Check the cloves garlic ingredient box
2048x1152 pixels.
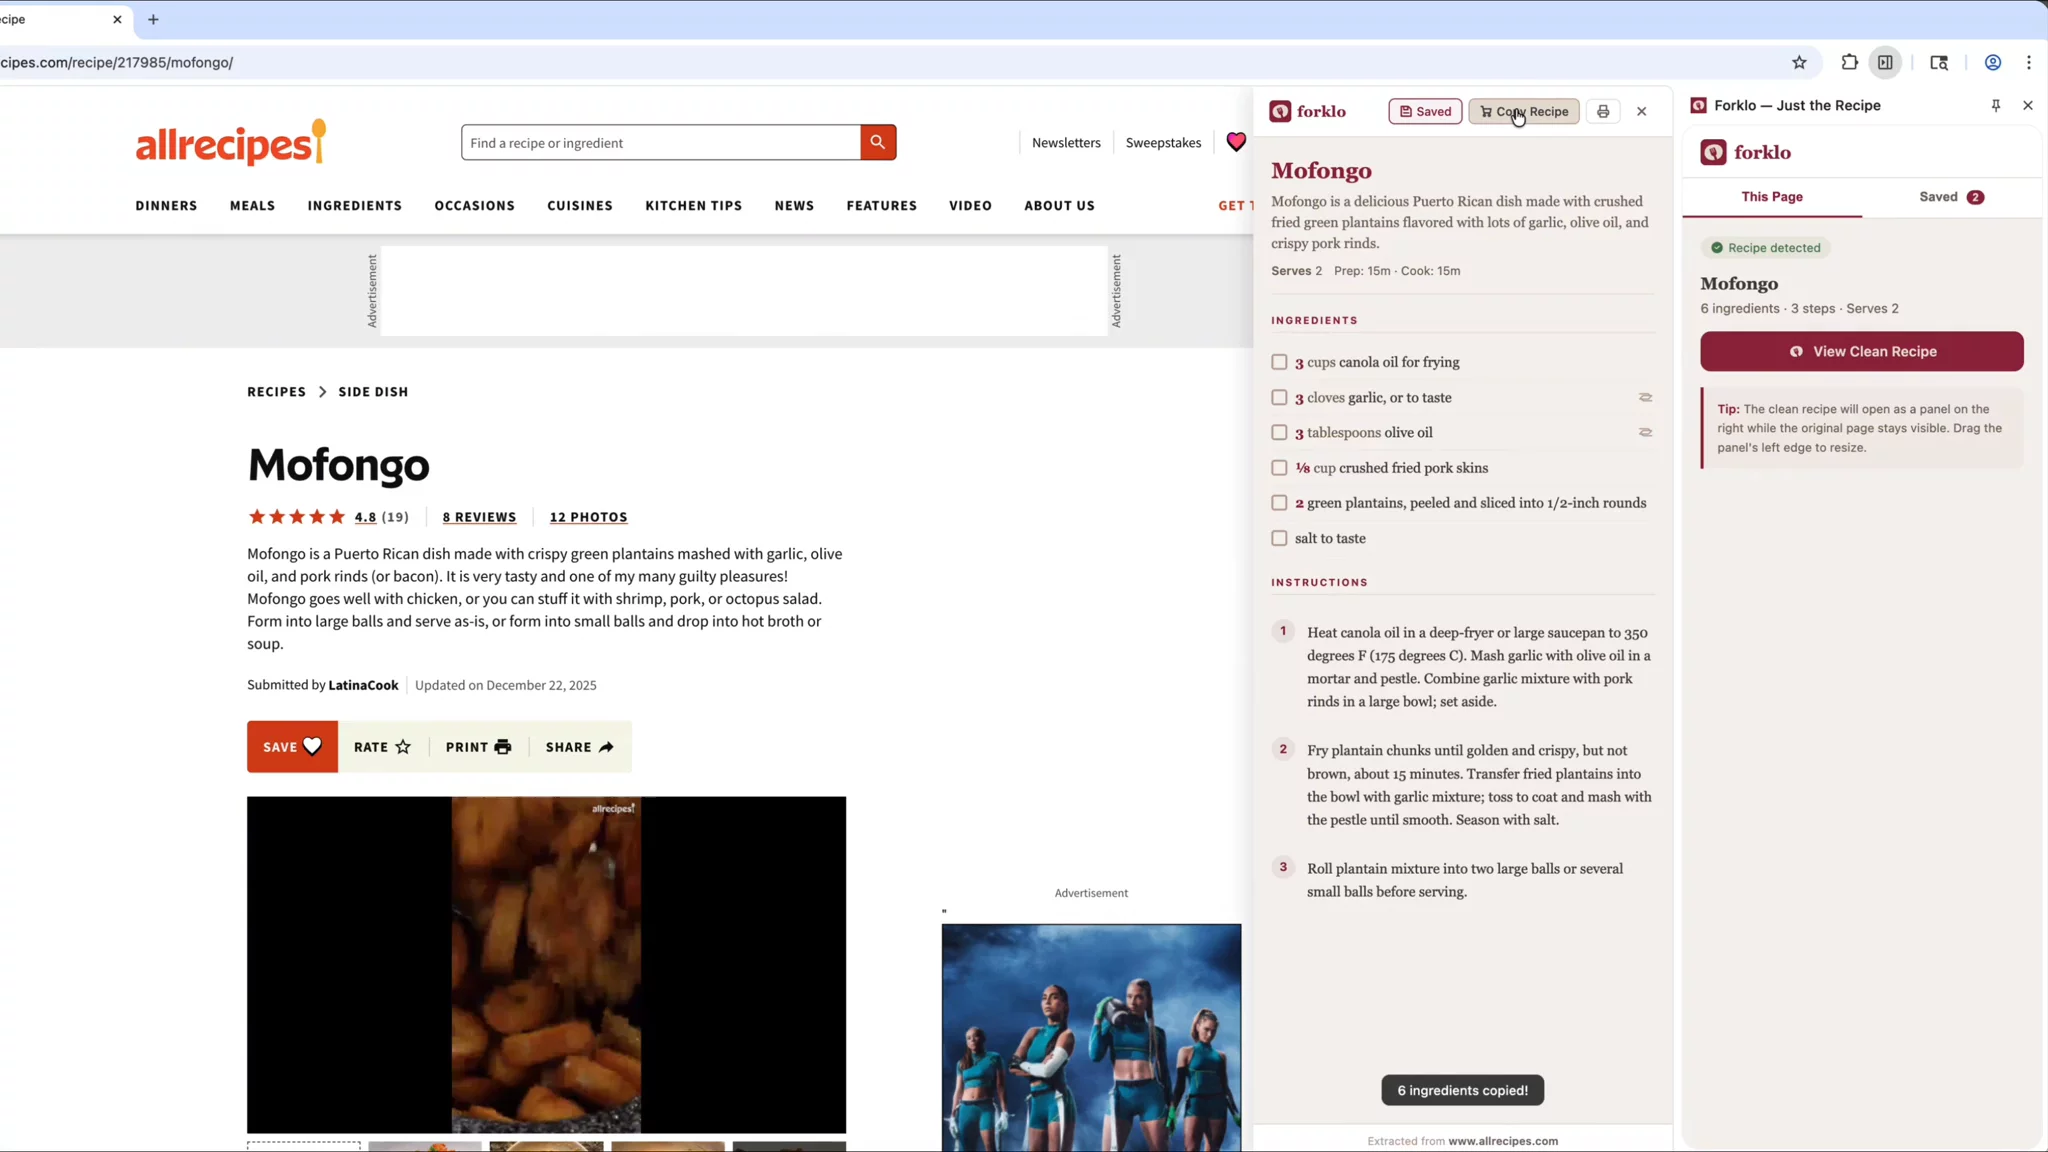(1279, 397)
